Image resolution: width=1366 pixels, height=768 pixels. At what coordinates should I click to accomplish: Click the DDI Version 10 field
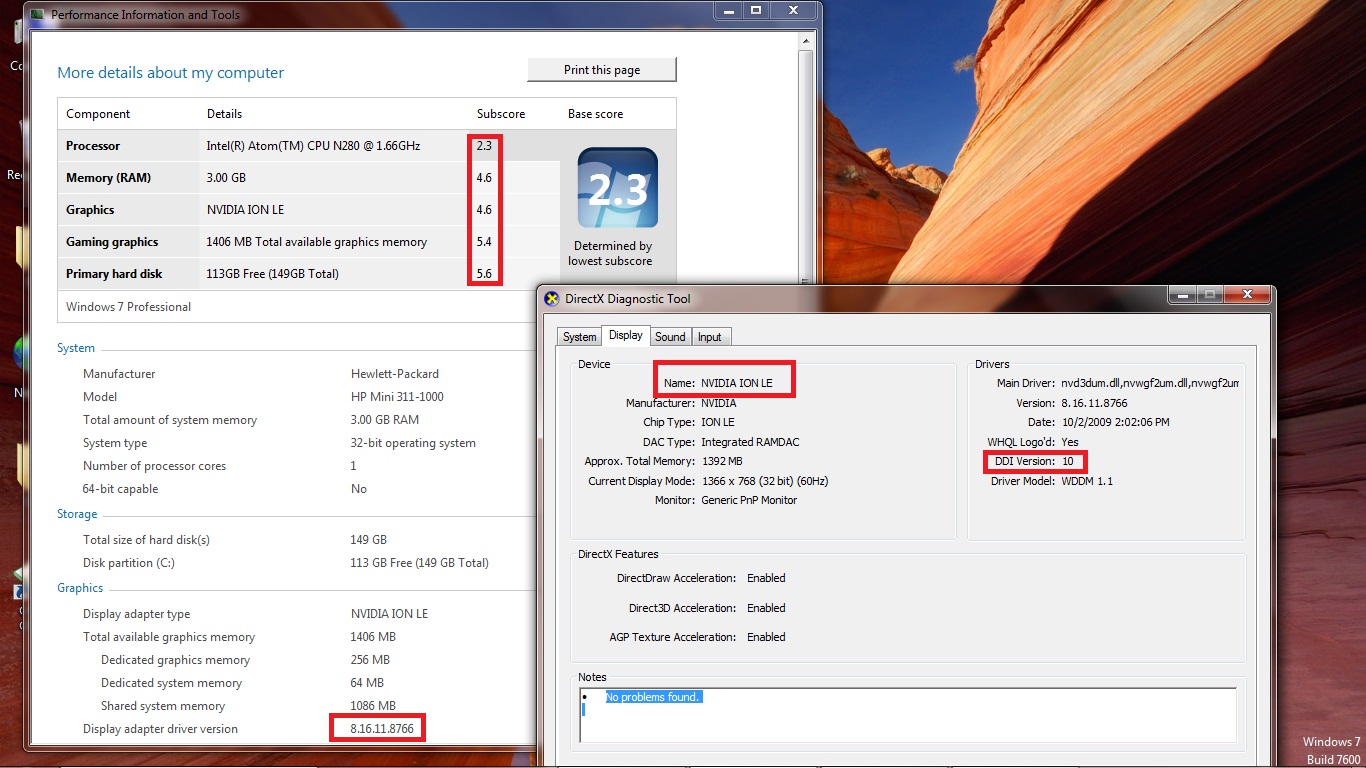(x=1034, y=461)
